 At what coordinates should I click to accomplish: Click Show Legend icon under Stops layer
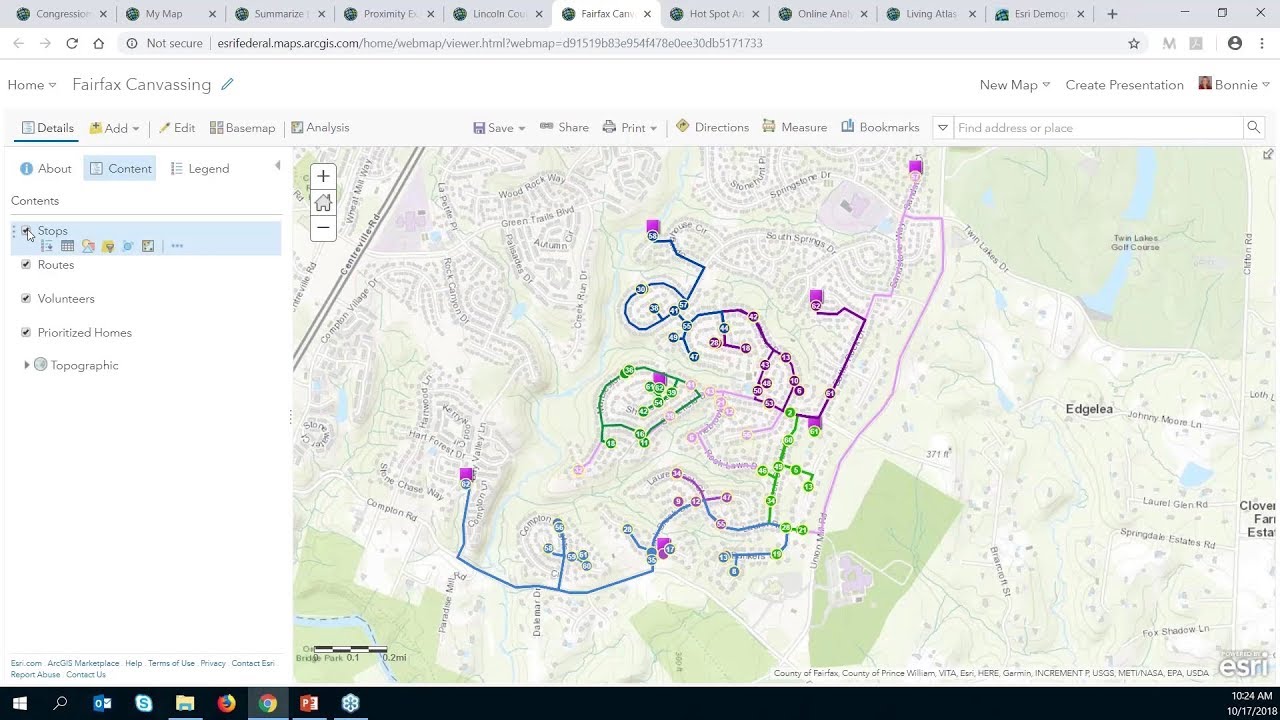point(47,246)
